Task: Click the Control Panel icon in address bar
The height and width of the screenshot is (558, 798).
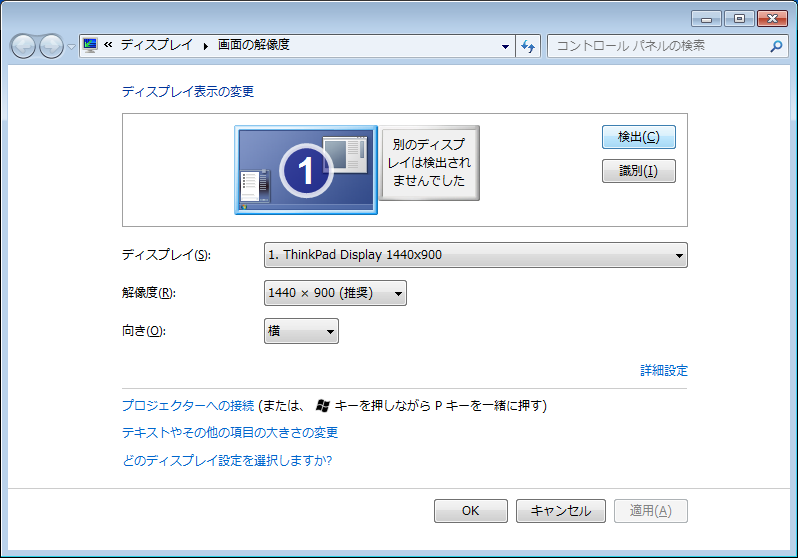Action: tap(91, 45)
